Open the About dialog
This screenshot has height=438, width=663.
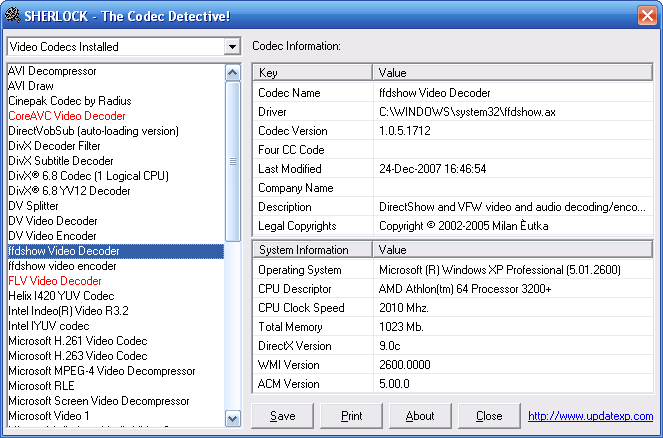420,416
